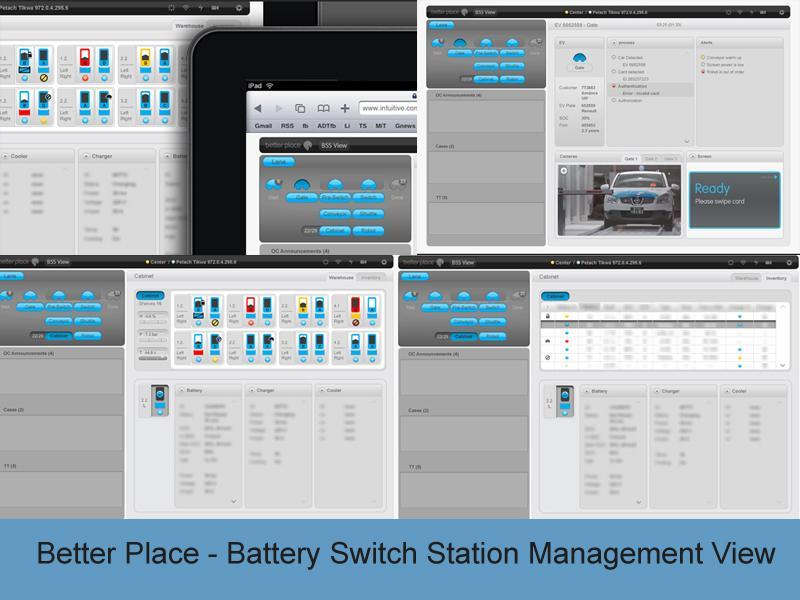Click the settings gear in the bottom-left window header
The height and width of the screenshot is (600, 800).
point(384,262)
